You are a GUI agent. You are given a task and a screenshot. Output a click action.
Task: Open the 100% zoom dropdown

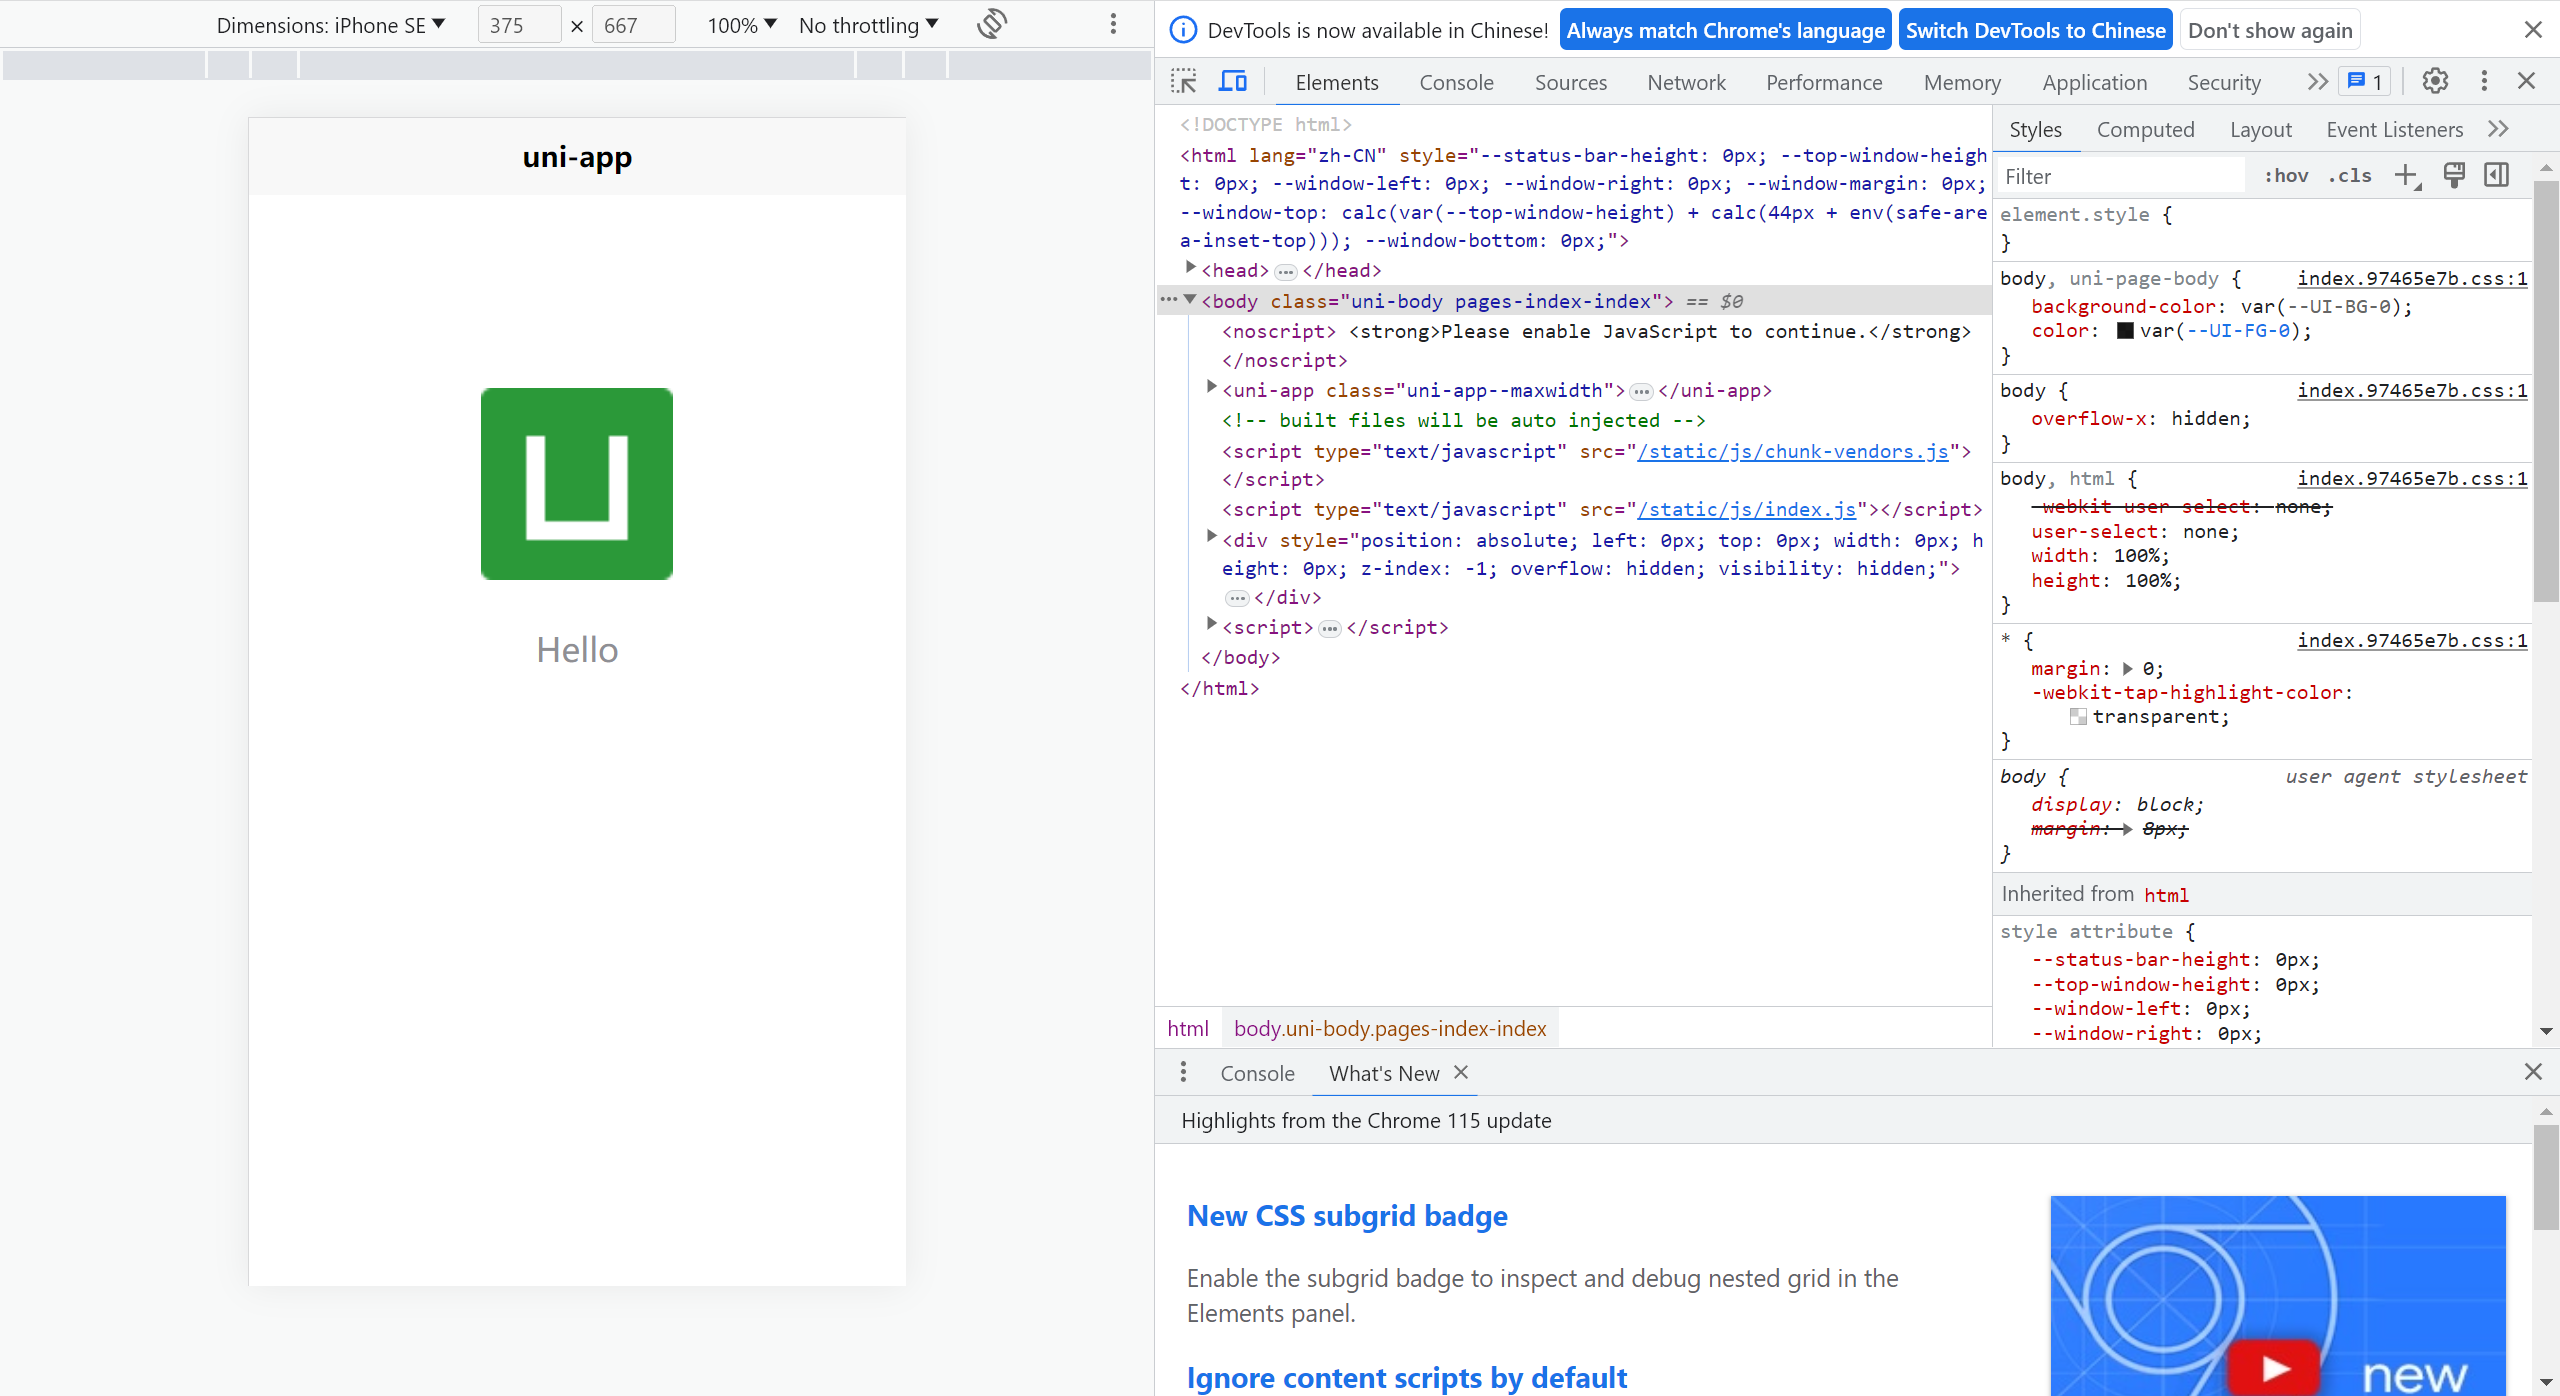pos(742,25)
